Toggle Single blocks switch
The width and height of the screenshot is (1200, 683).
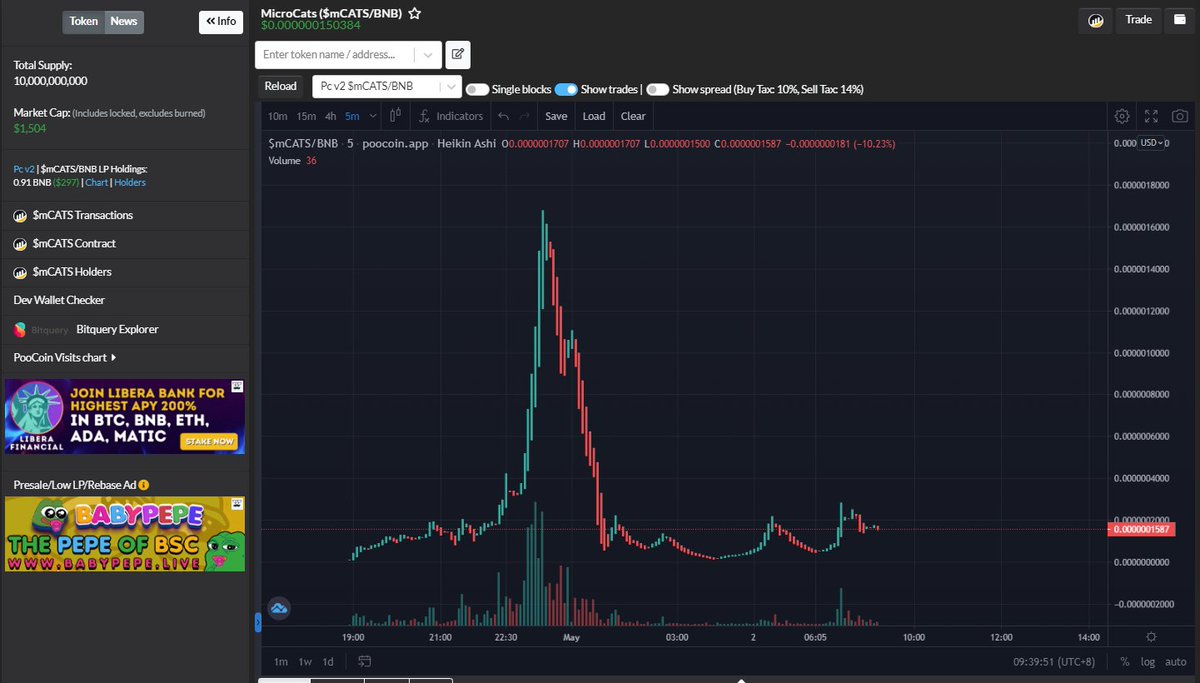(477, 89)
